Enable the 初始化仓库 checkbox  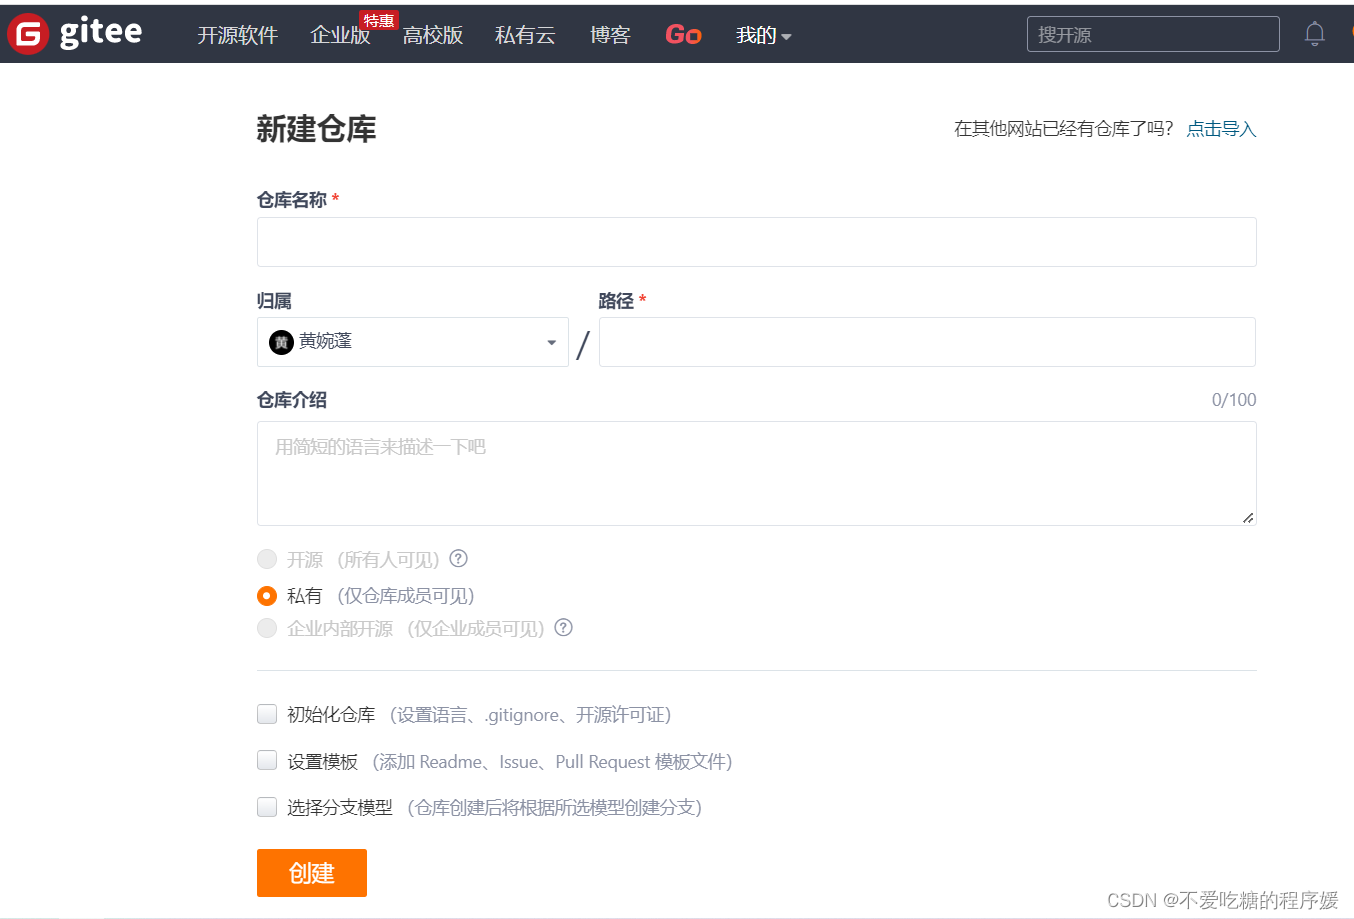[267, 714]
